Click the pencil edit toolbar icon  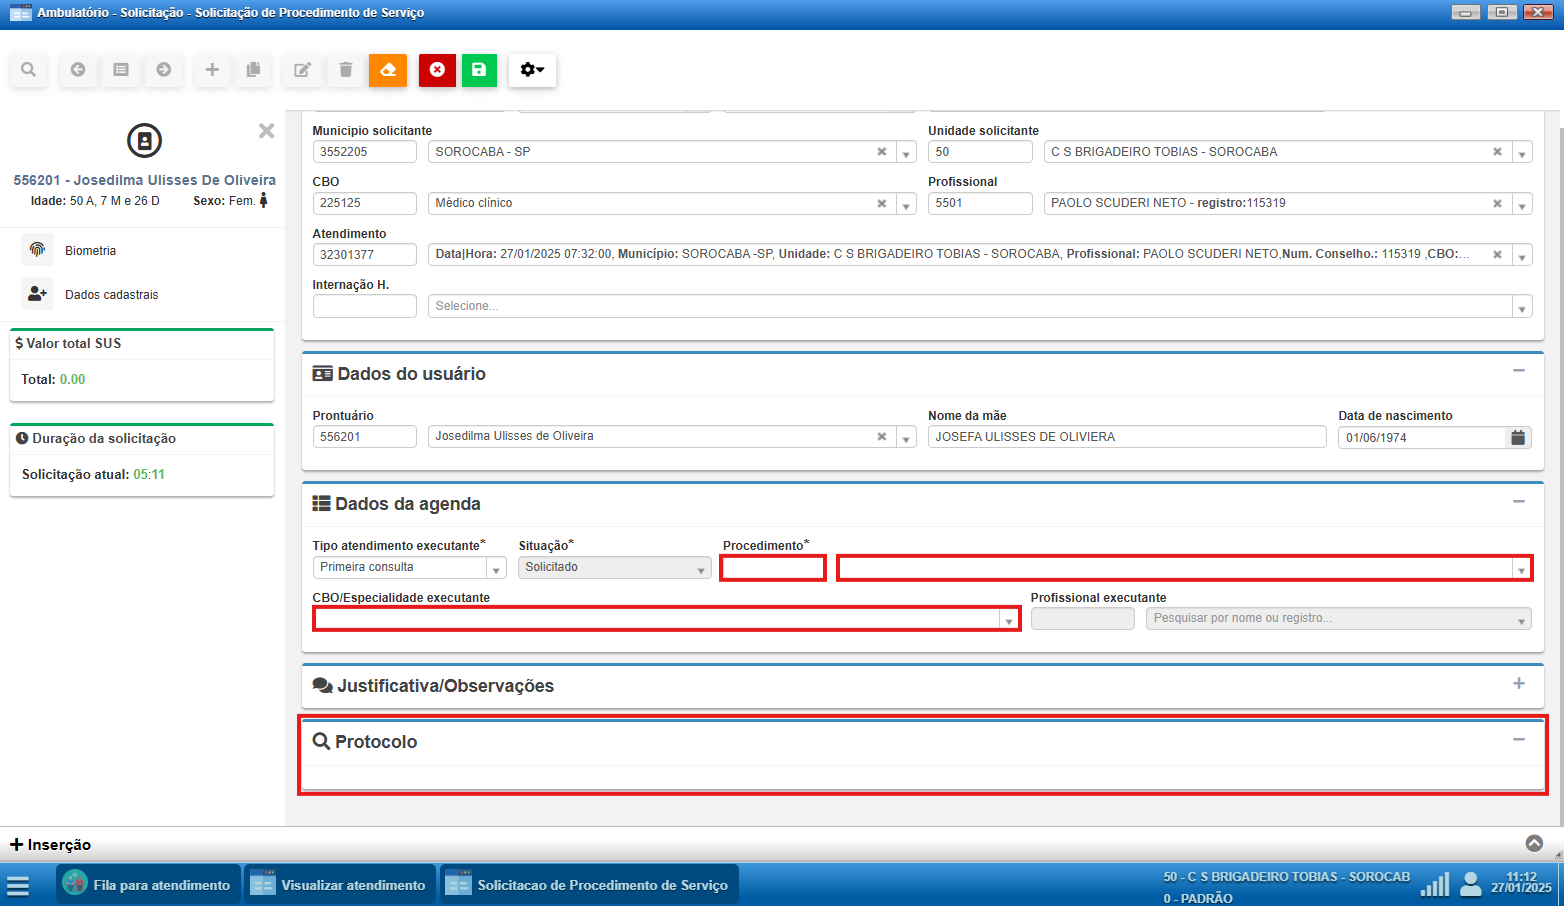302,70
